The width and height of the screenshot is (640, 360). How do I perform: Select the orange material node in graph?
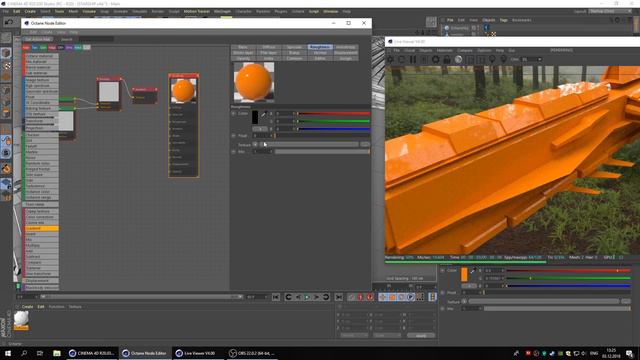(184, 126)
